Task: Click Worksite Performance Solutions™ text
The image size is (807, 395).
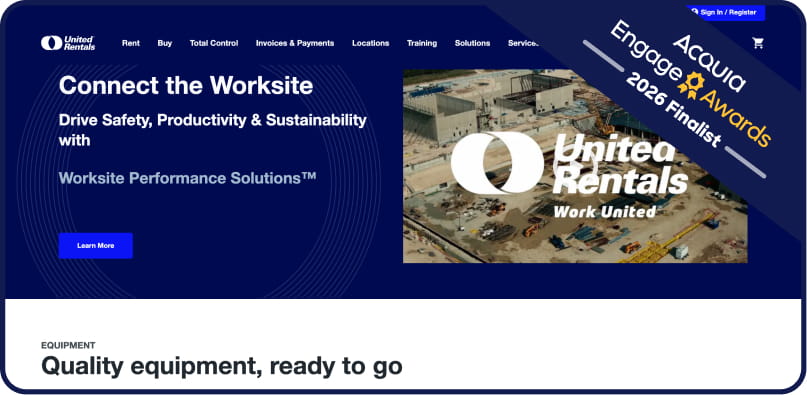Action: click(x=187, y=178)
